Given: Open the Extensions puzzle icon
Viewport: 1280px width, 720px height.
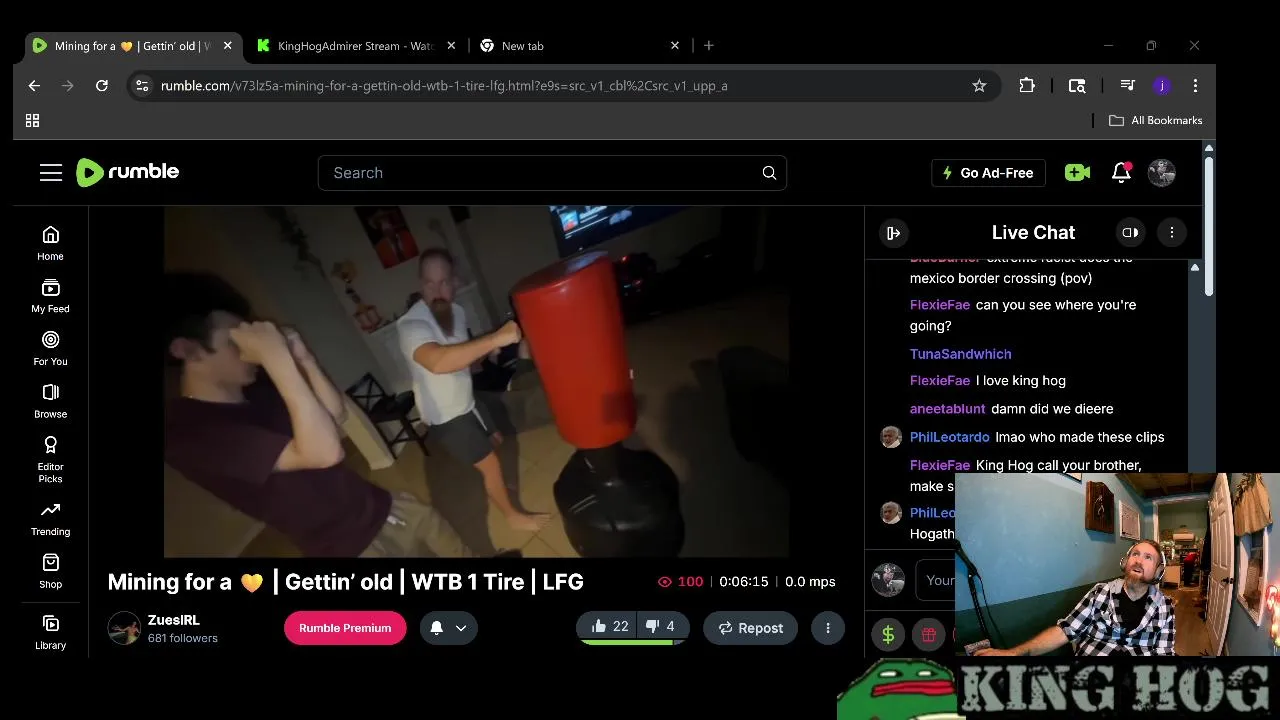Looking at the screenshot, I should coord(1027,86).
